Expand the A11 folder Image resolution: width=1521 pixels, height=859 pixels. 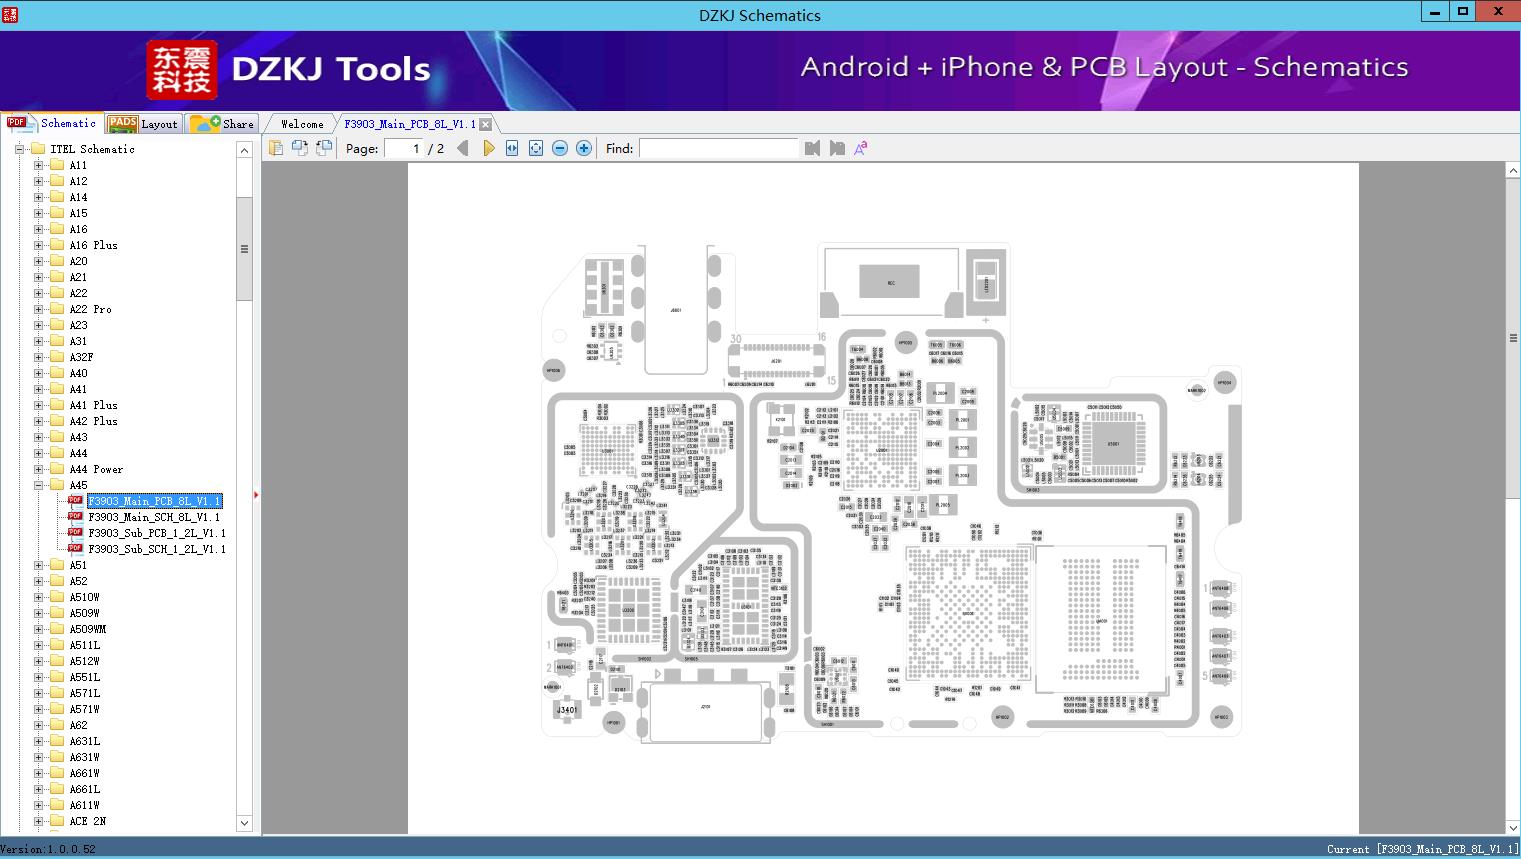click(x=39, y=165)
